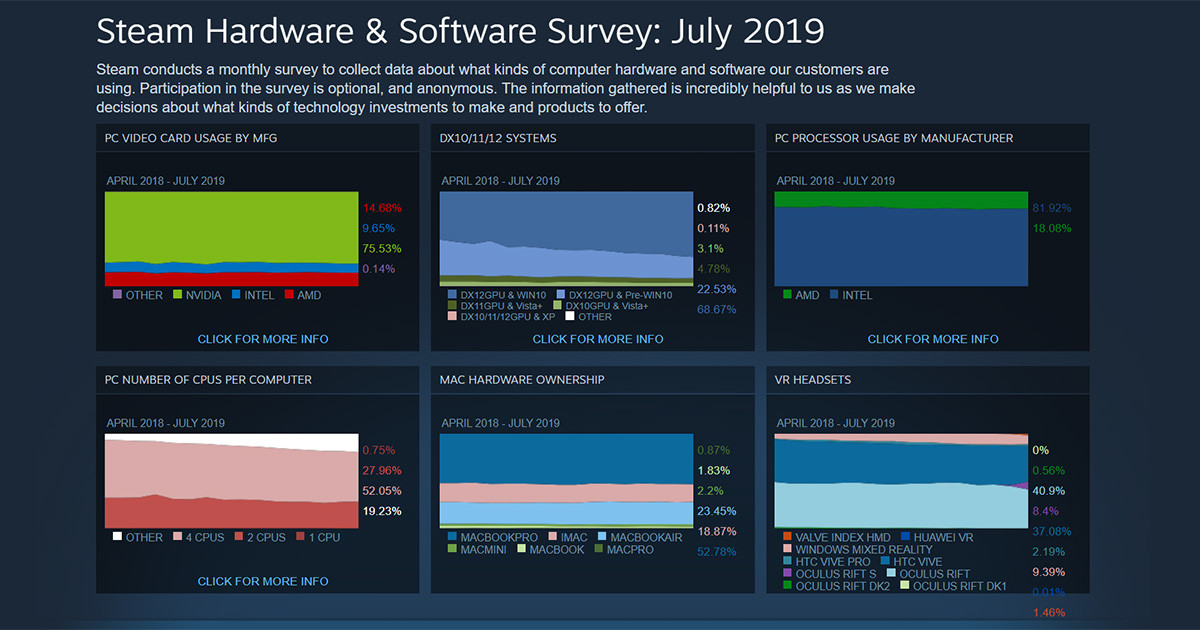Click the 52.78% value in Mac hardware panel
Viewport: 1200px width, 630px height.
717,551
